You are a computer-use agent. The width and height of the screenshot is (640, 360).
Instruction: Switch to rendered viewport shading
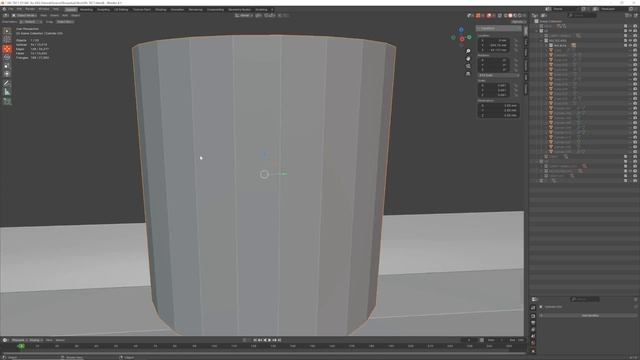click(520, 16)
